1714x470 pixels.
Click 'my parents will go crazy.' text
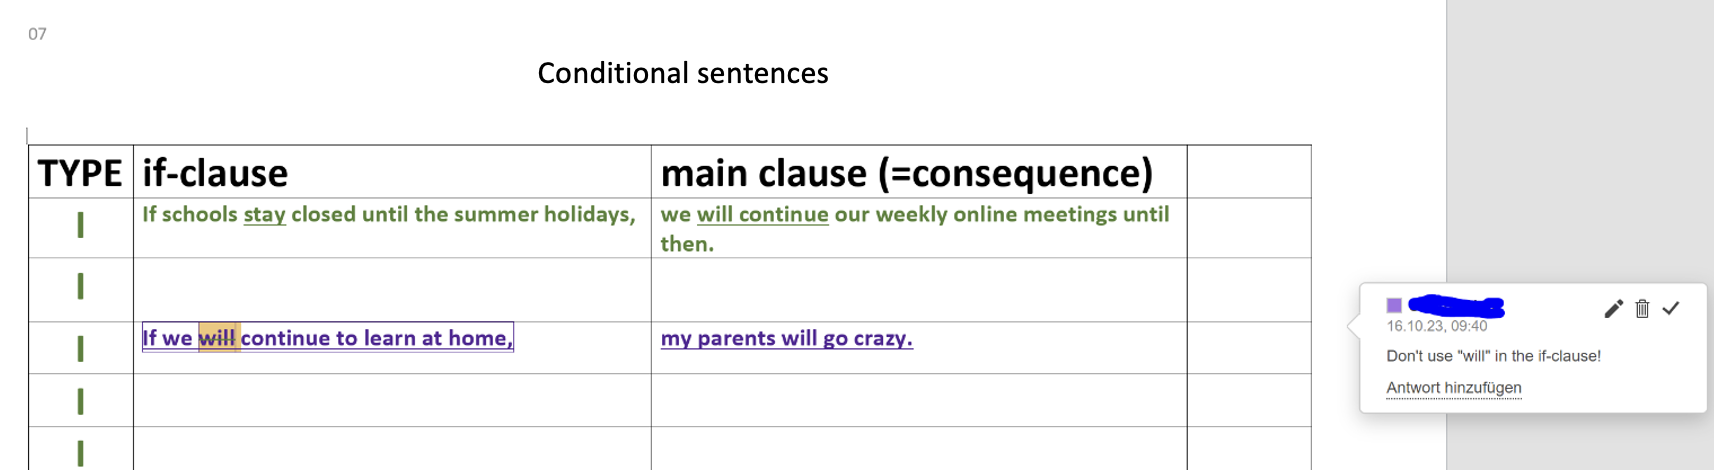click(786, 338)
